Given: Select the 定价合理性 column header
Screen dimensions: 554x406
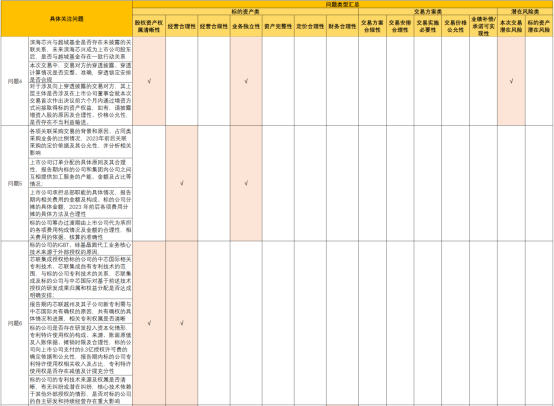Looking at the screenshot, I should tap(310, 26).
